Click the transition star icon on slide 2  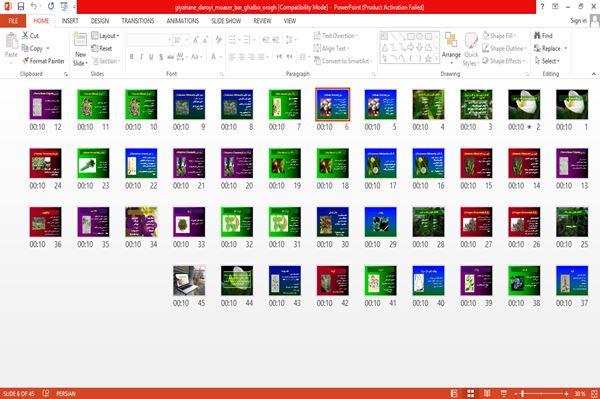tap(530, 127)
